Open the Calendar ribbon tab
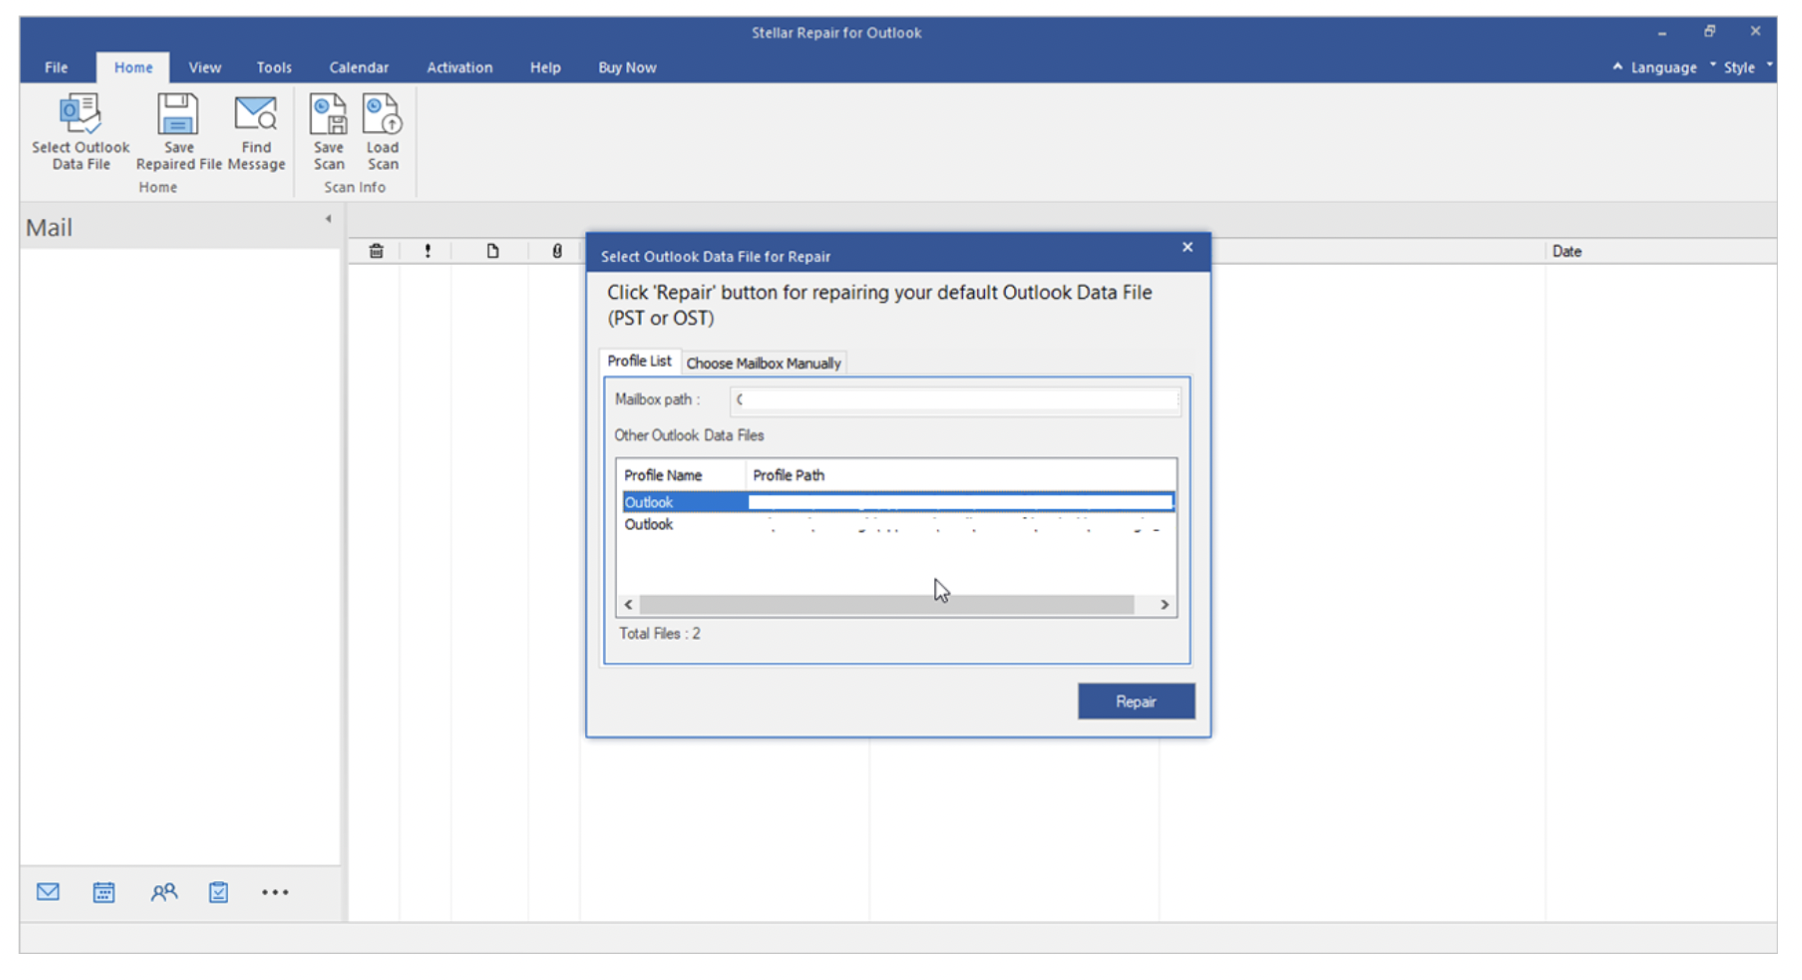 tap(358, 67)
